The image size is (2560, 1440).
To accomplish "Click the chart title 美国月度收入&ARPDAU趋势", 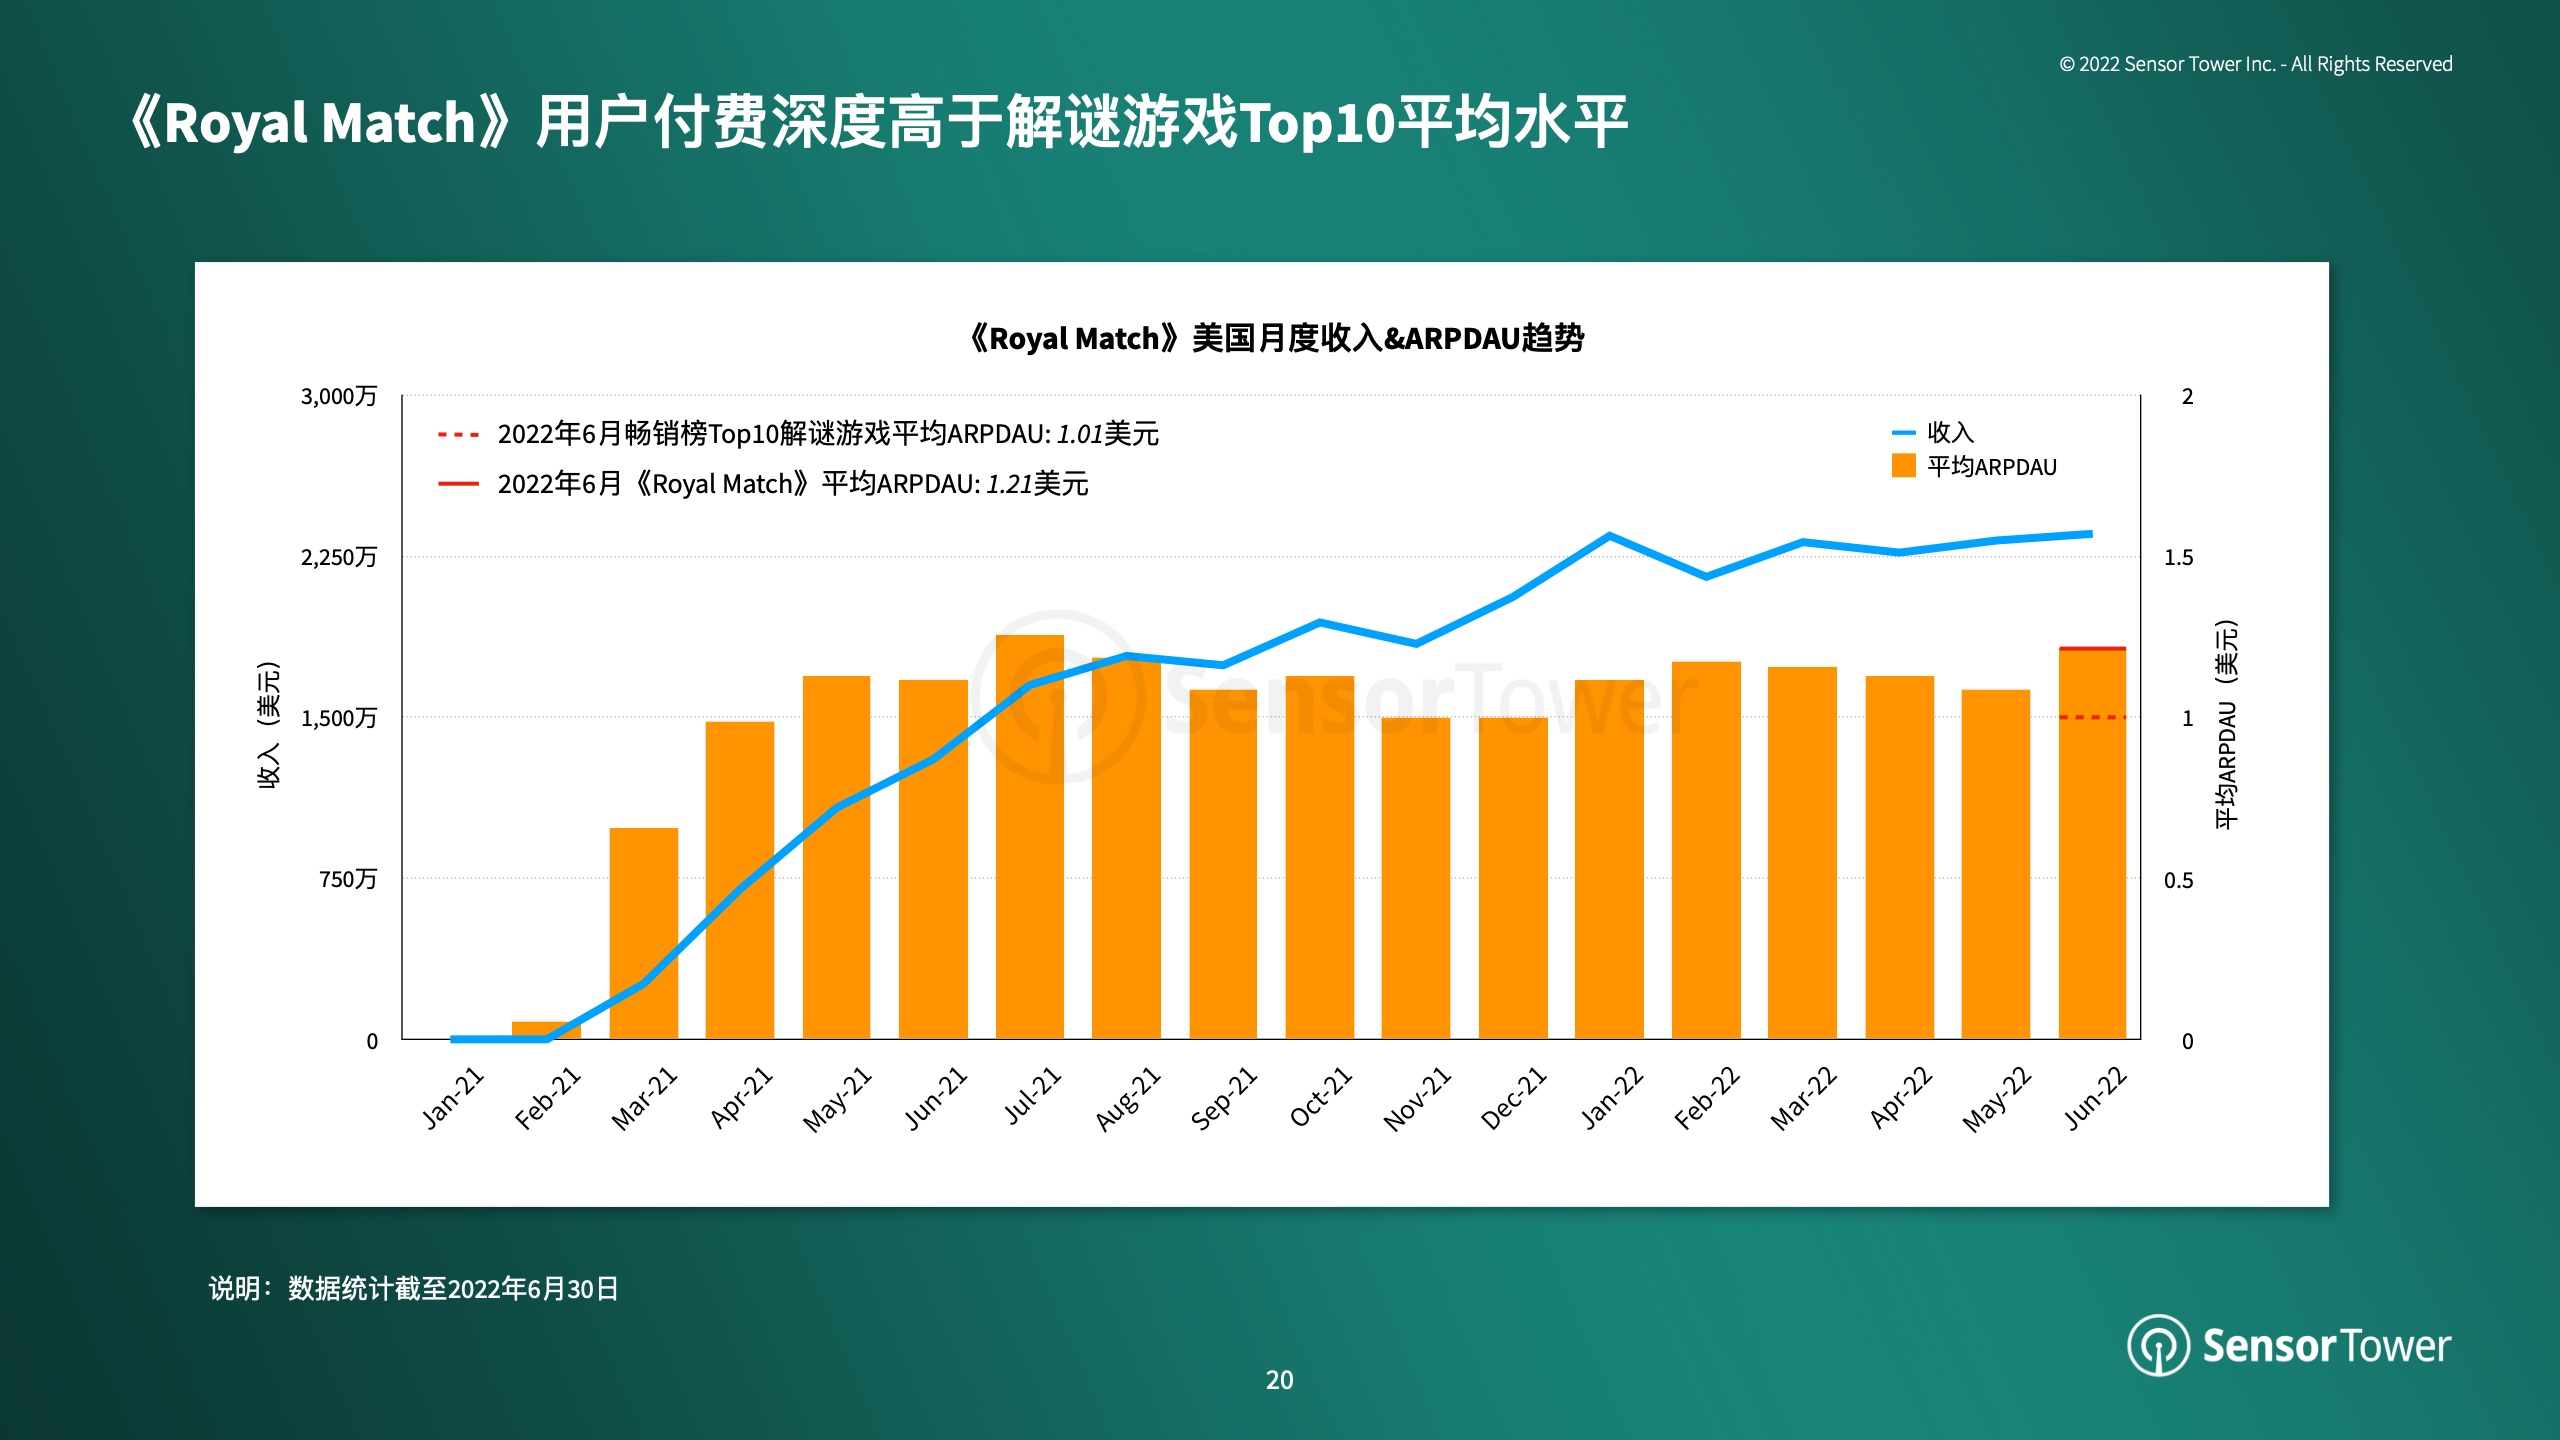I will click(1276, 338).
